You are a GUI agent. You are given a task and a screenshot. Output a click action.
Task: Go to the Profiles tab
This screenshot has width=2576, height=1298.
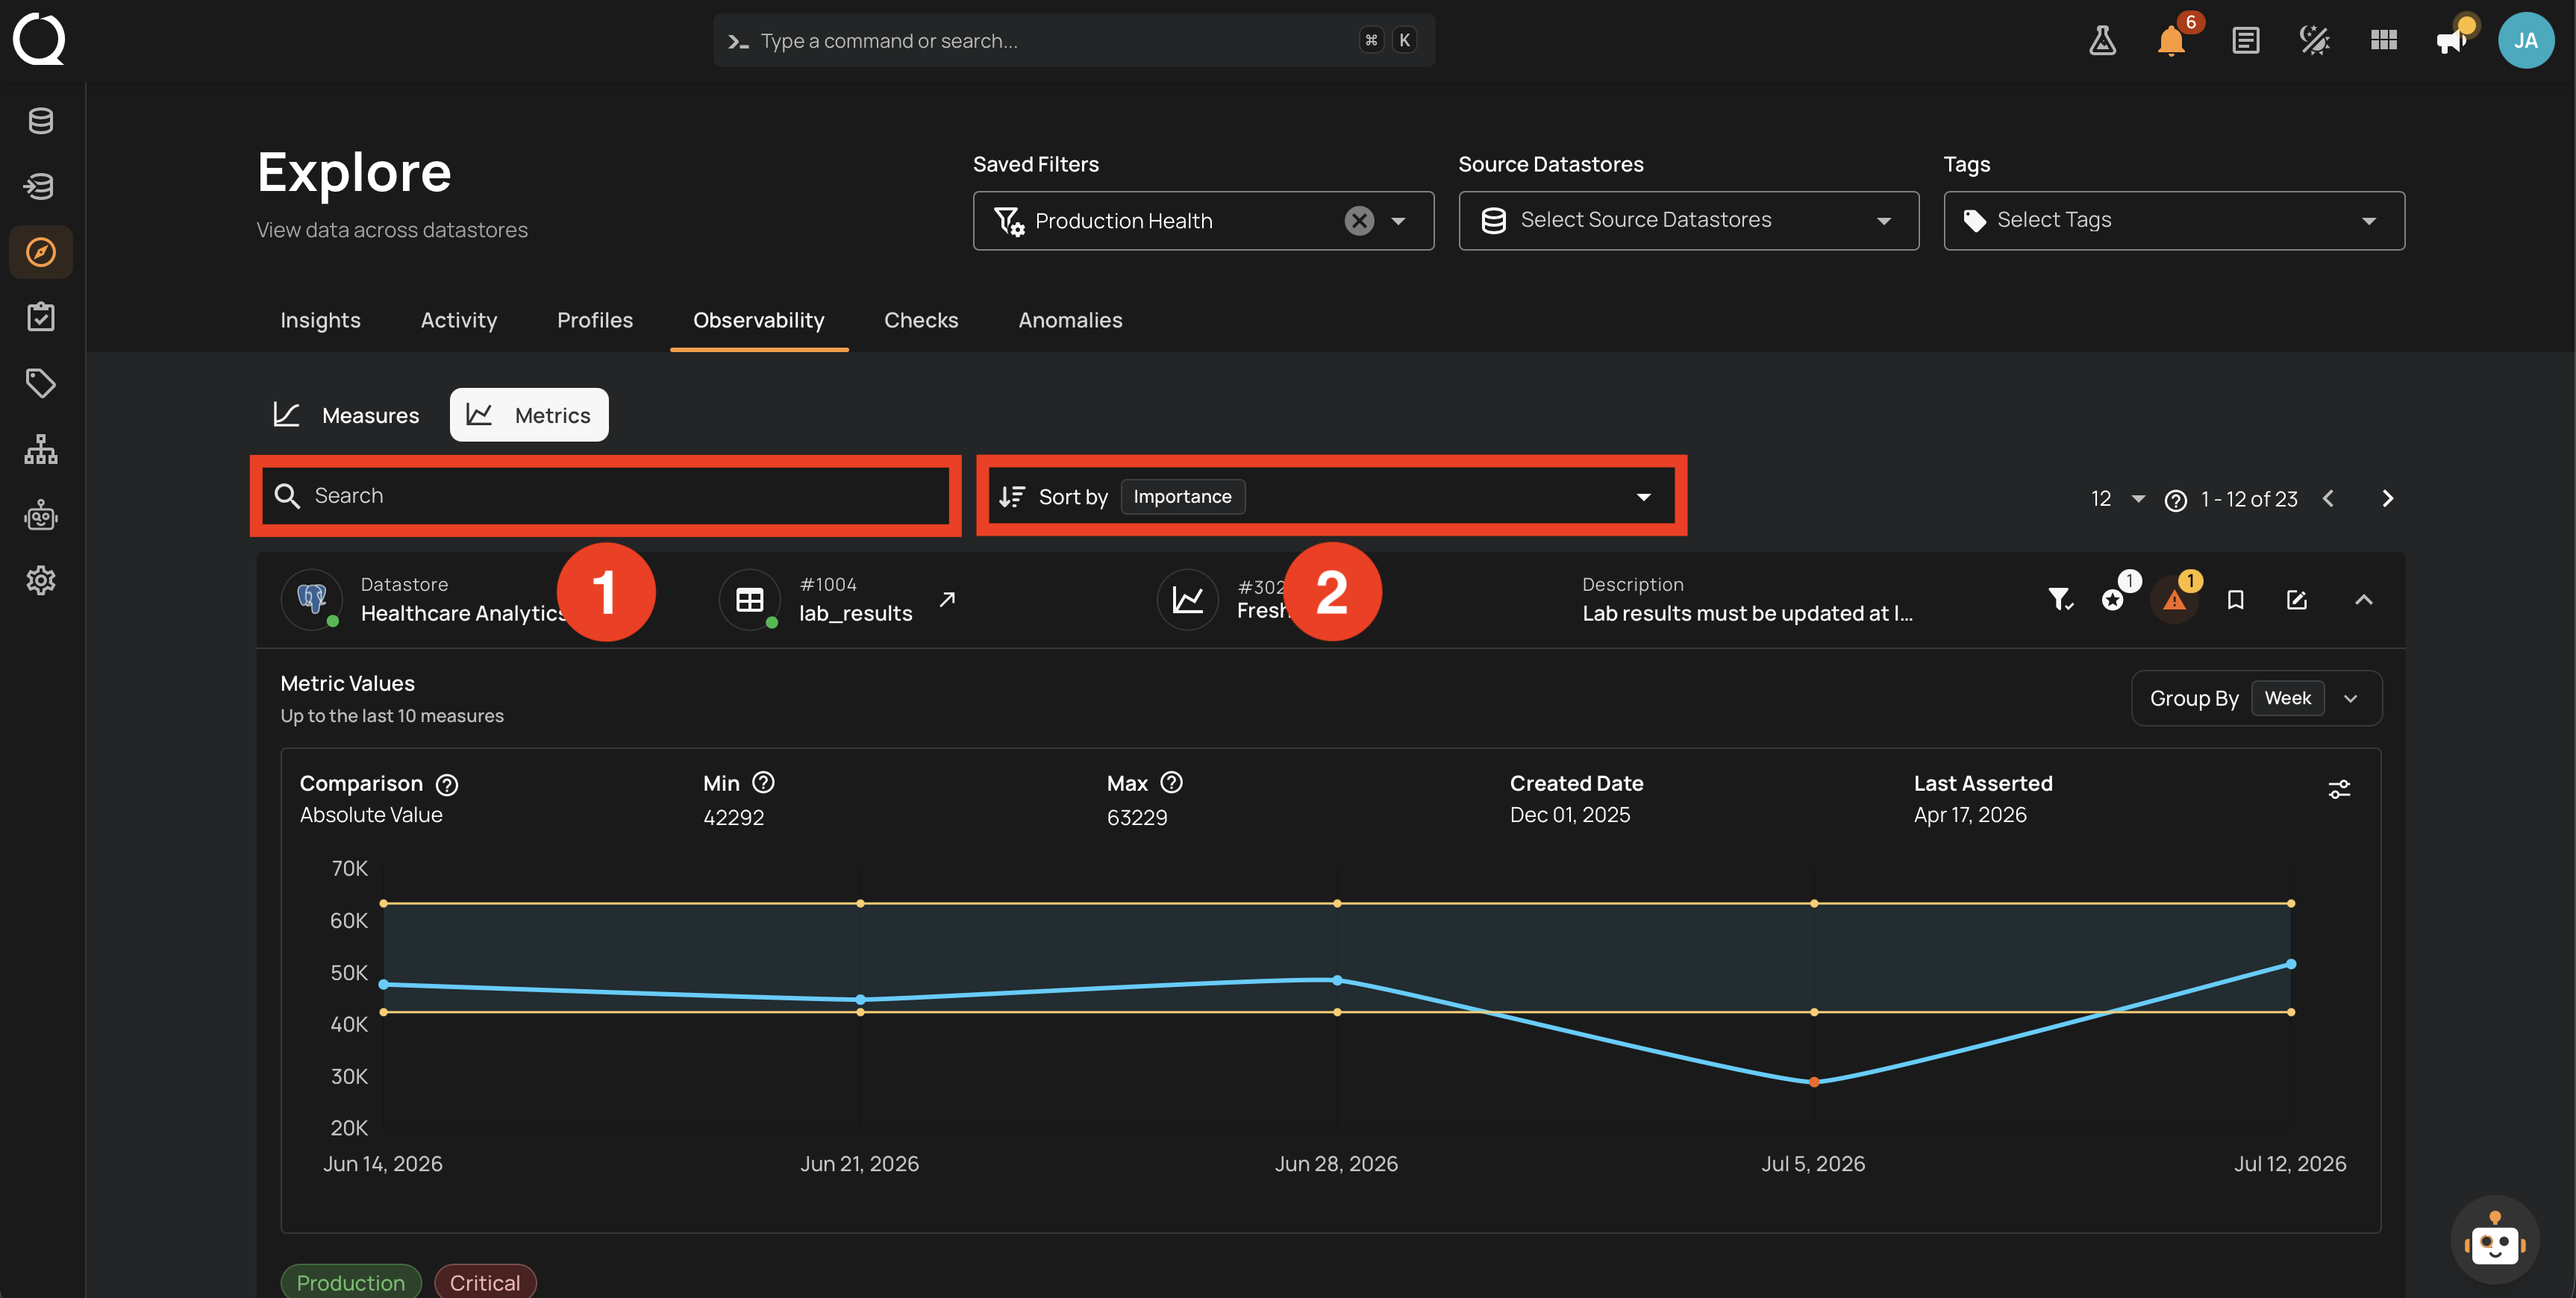click(595, 320)
